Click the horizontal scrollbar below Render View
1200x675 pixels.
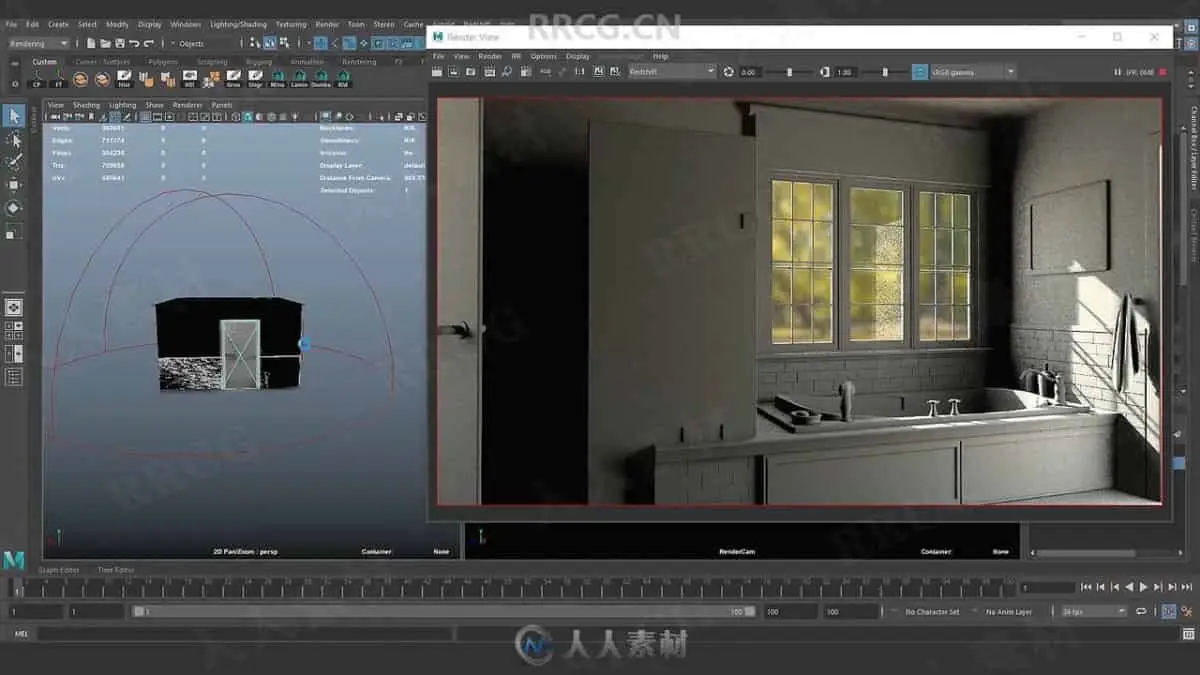coord(1085,553)
